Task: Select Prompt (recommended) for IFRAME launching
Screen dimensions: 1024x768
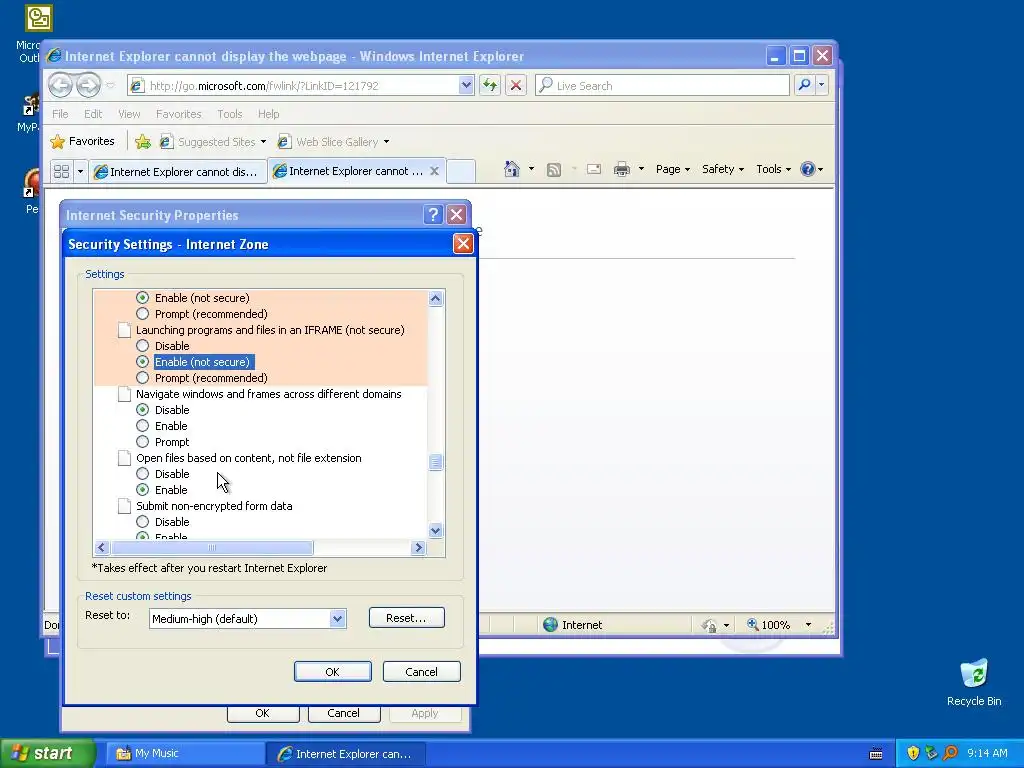Action: pyautogui.click(x=142, y=377)
